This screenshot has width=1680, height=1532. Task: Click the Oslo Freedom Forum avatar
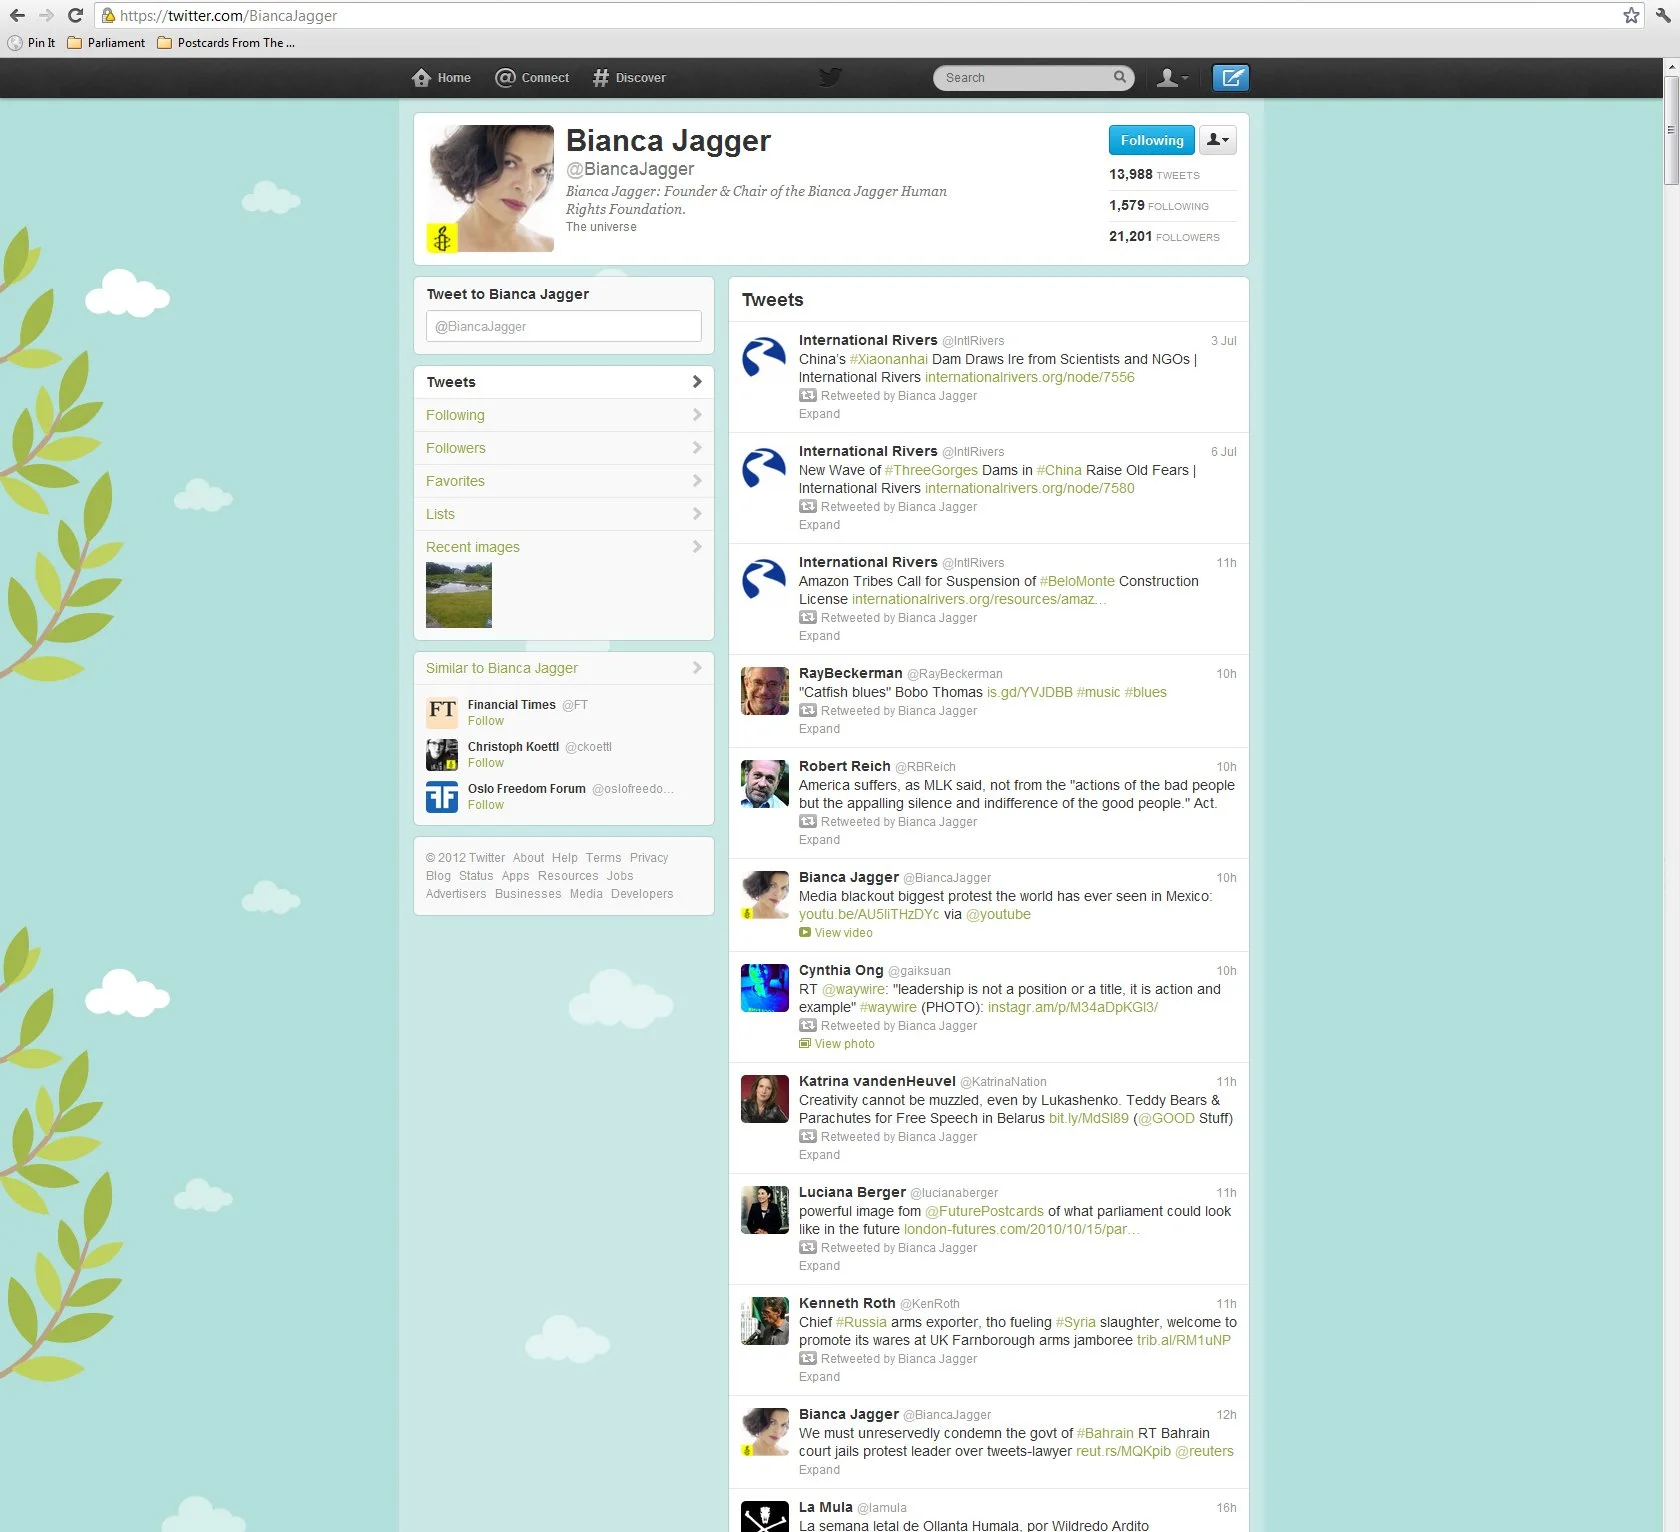[442, 797]
